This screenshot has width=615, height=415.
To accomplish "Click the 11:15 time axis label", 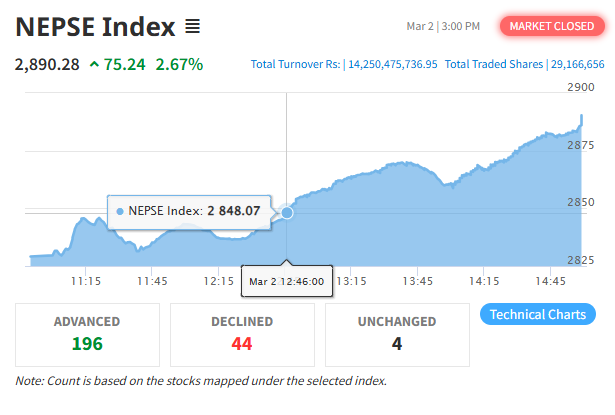I will pos(86,281).
